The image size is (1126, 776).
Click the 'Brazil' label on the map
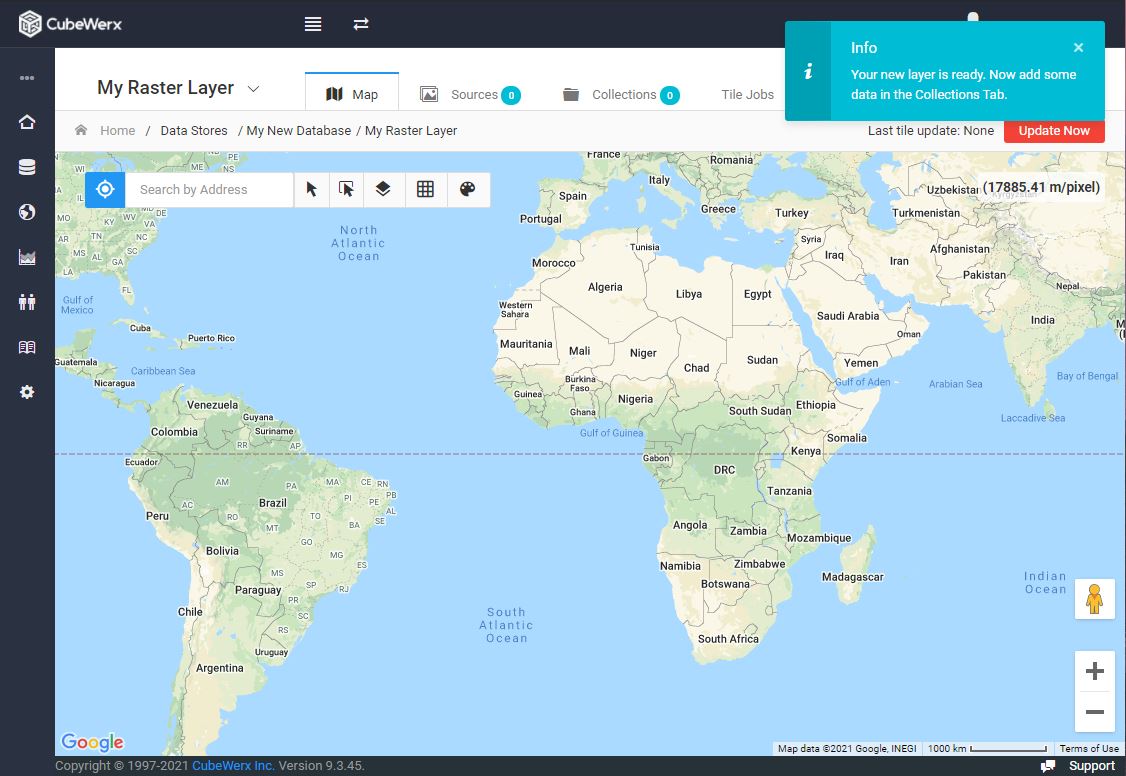273,503
